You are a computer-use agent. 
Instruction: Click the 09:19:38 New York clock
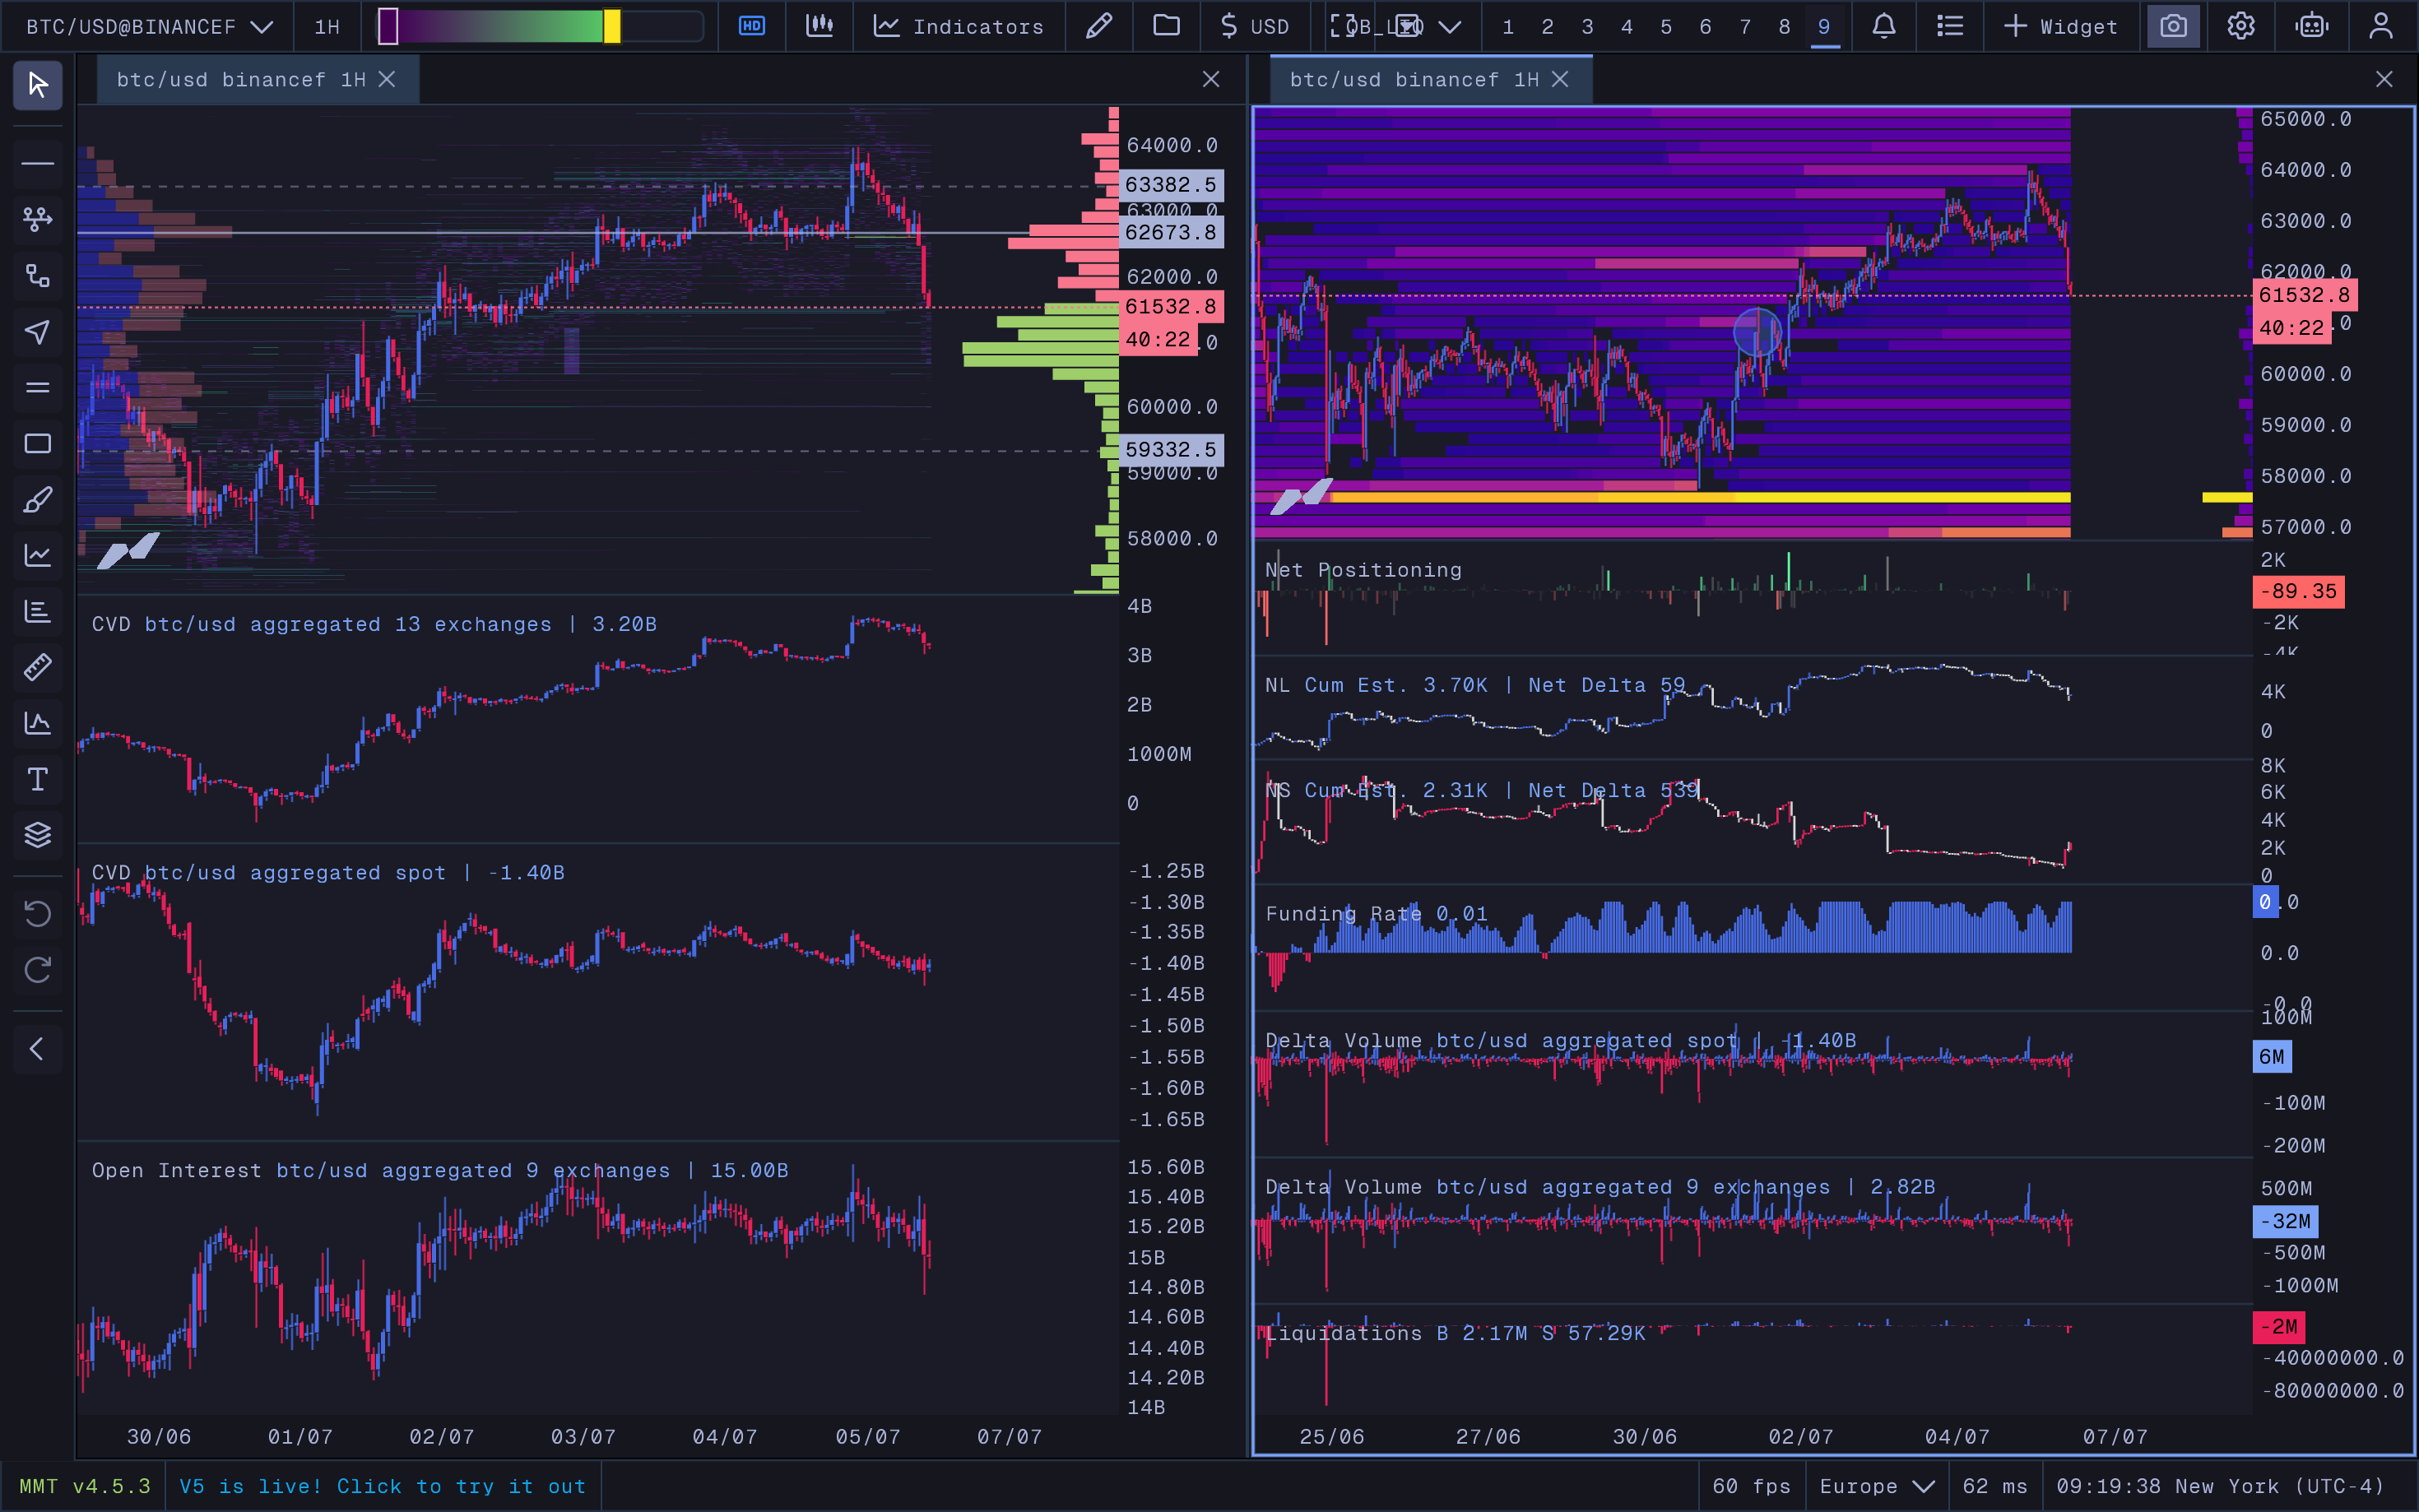2220,1486
